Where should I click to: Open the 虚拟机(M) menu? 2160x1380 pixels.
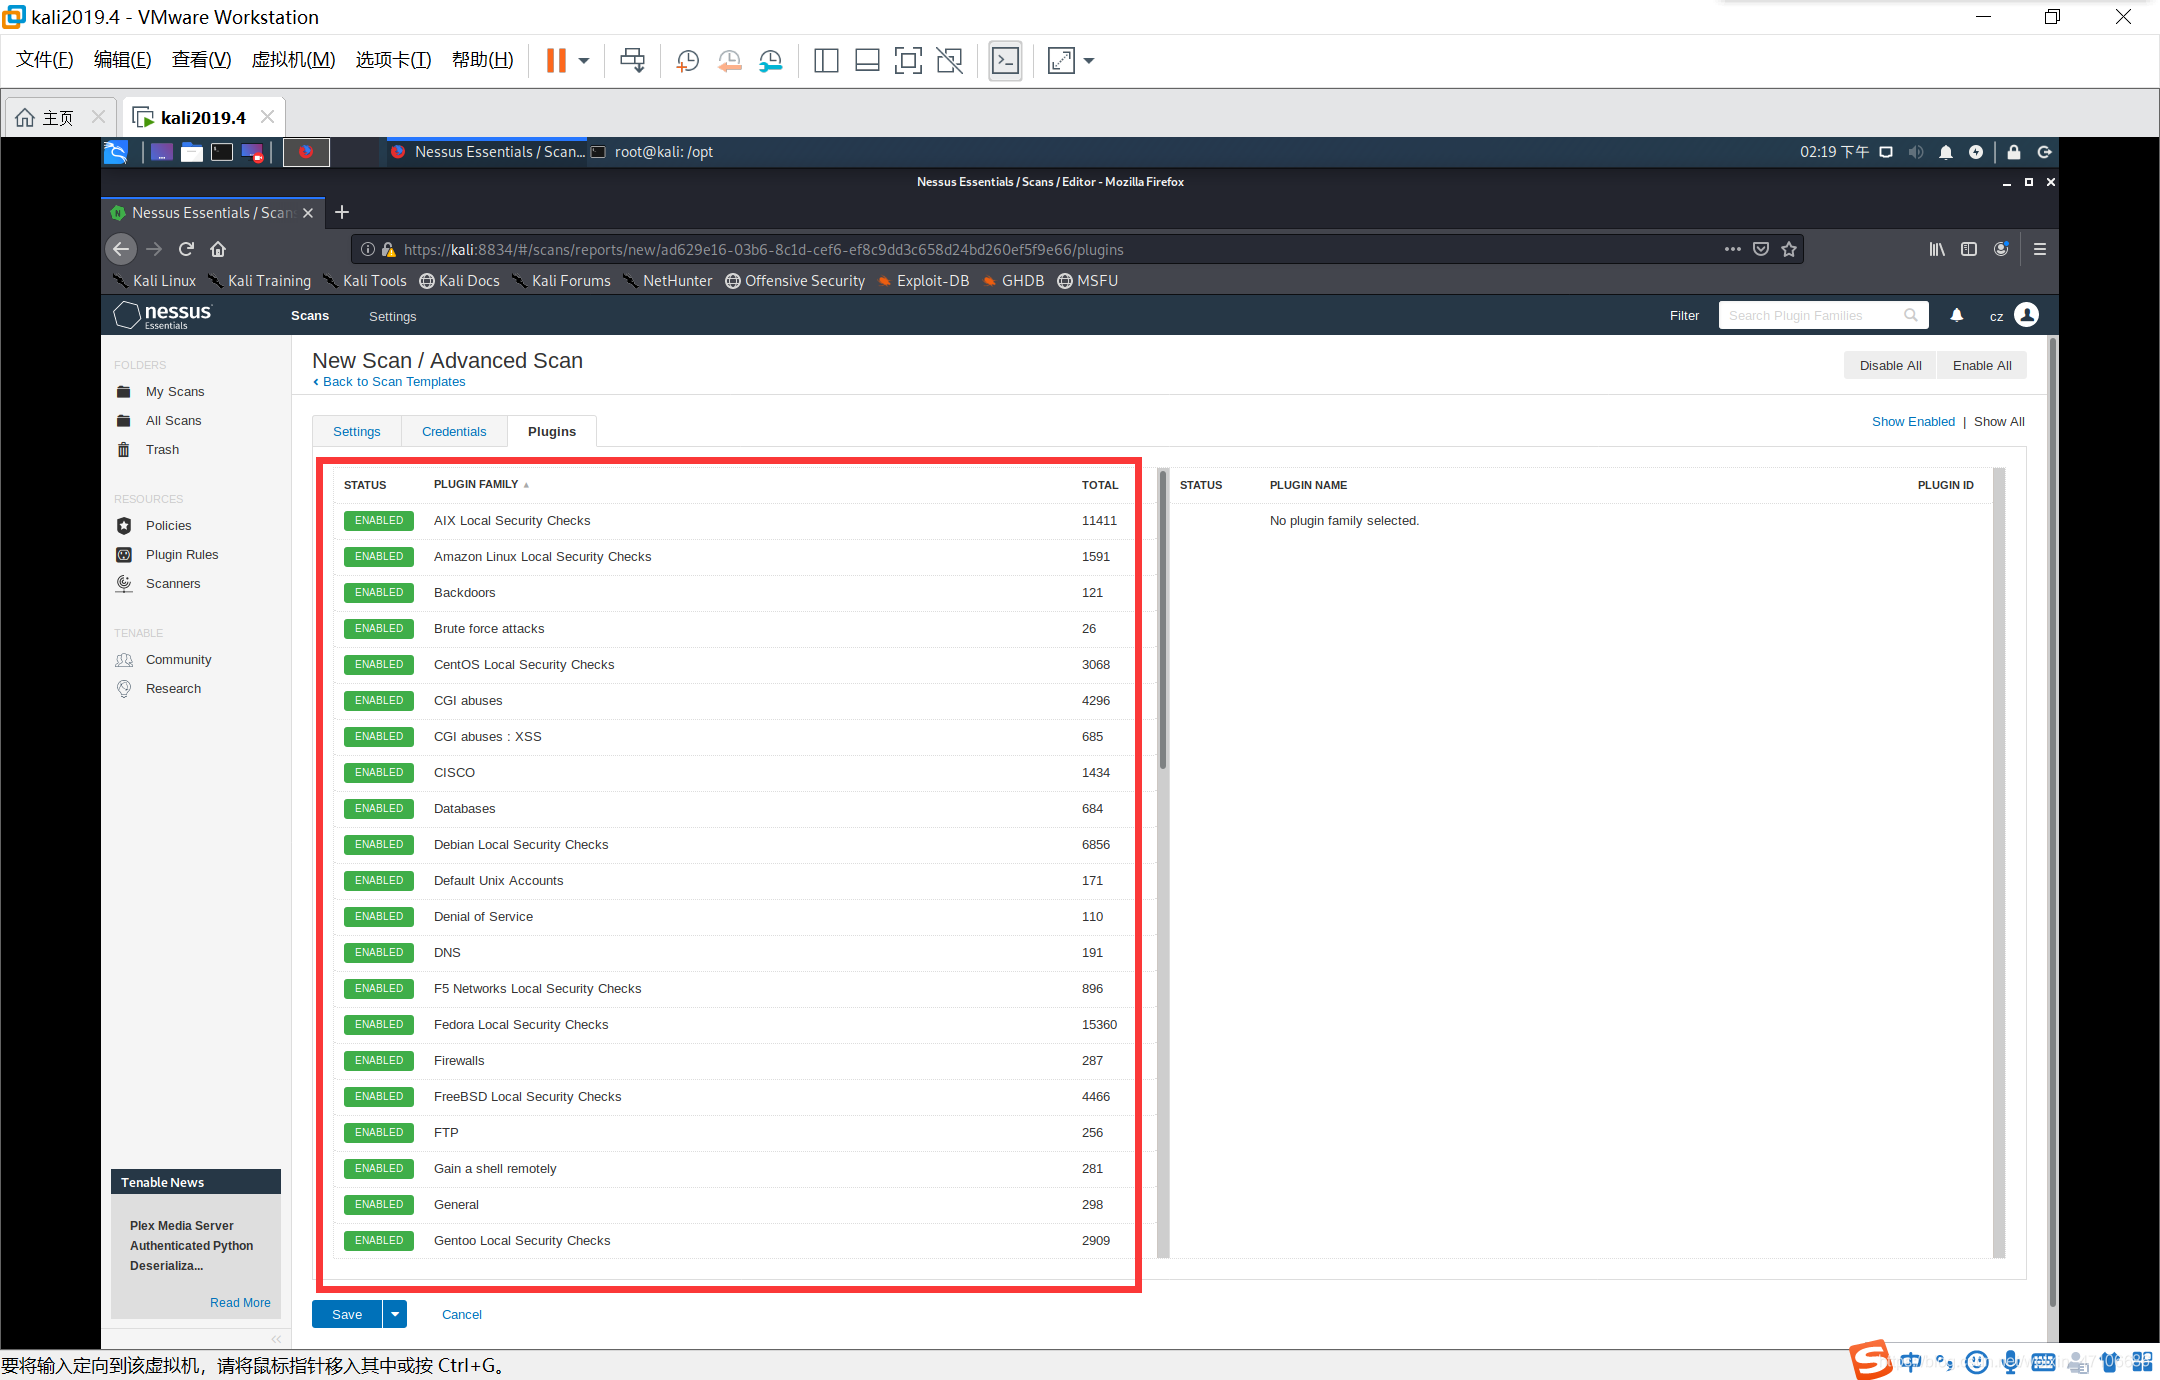click(293, 60)
